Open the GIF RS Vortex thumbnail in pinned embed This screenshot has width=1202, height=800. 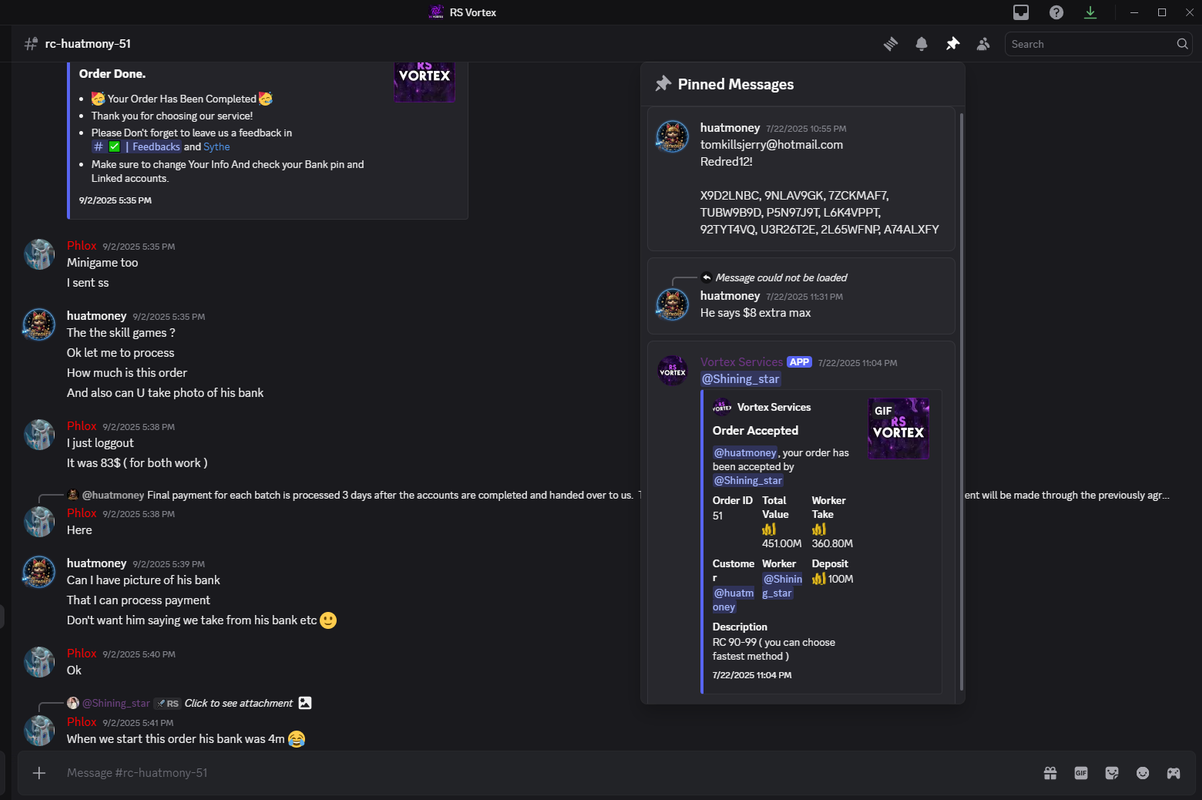pyautogui.click(x=898, y=428)
